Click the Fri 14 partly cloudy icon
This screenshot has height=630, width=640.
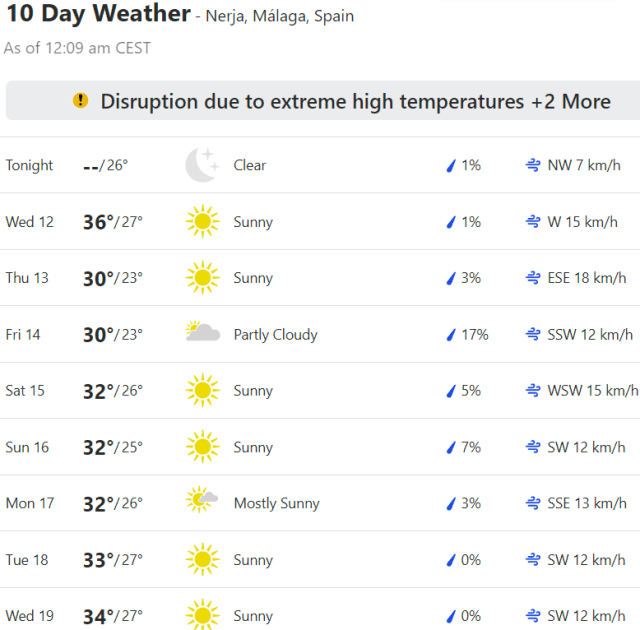(x=202, y=334)
